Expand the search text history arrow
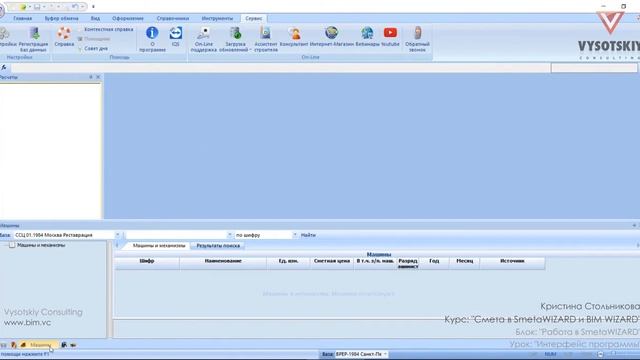This screenshot has height=360, width=640. [x=229, y=235]
